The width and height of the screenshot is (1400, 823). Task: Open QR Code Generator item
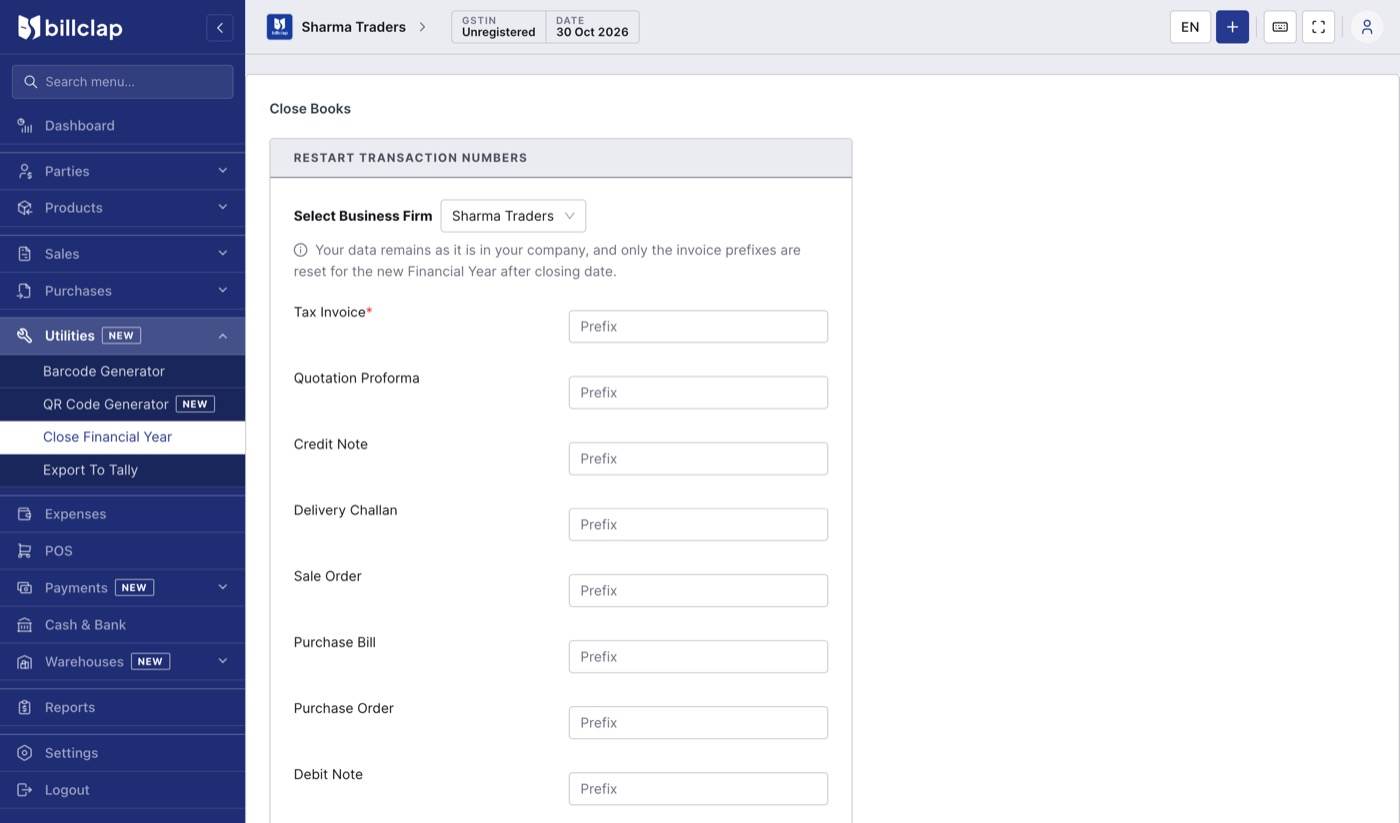tap(122, 404)
